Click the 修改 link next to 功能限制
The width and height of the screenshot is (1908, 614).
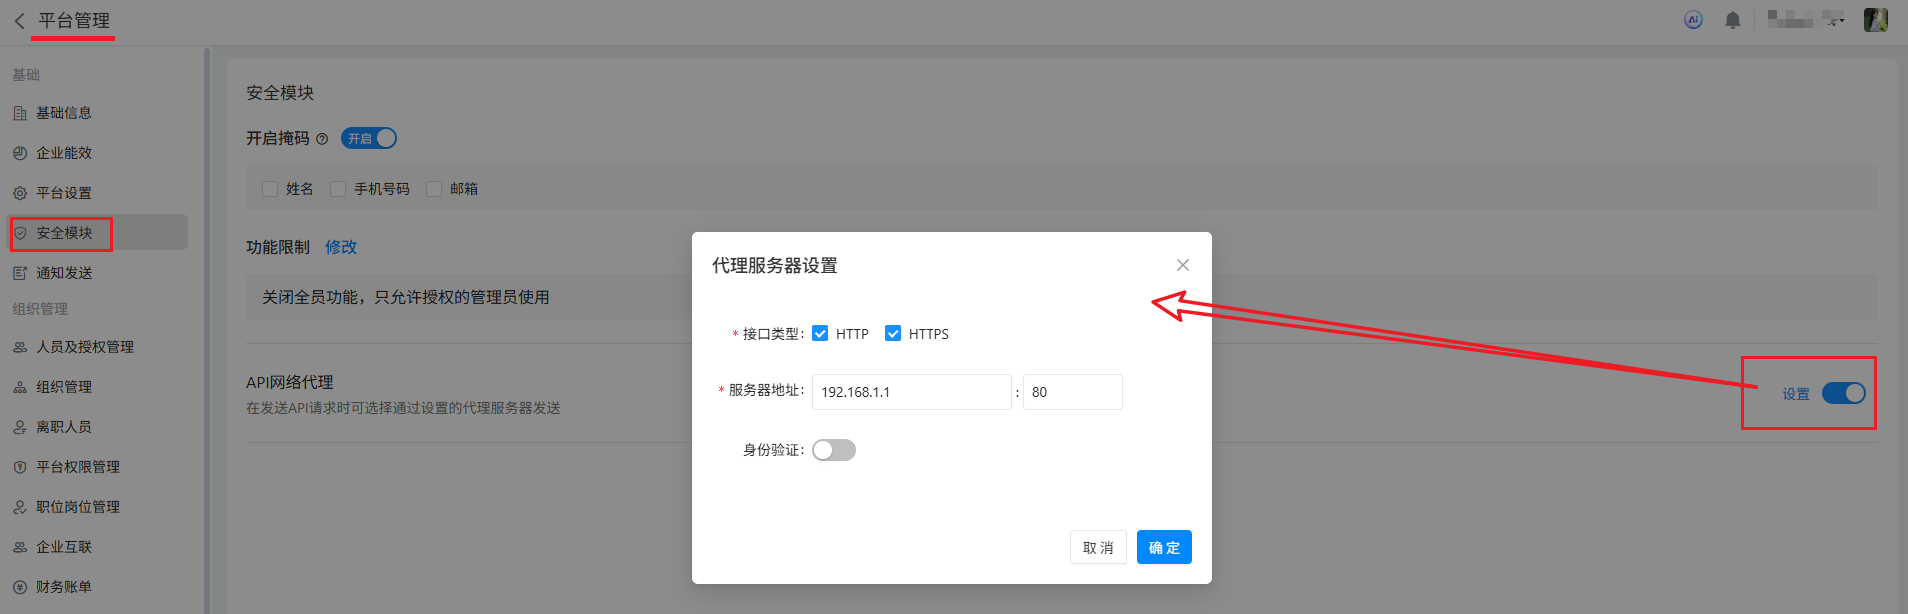pos(341,247)
